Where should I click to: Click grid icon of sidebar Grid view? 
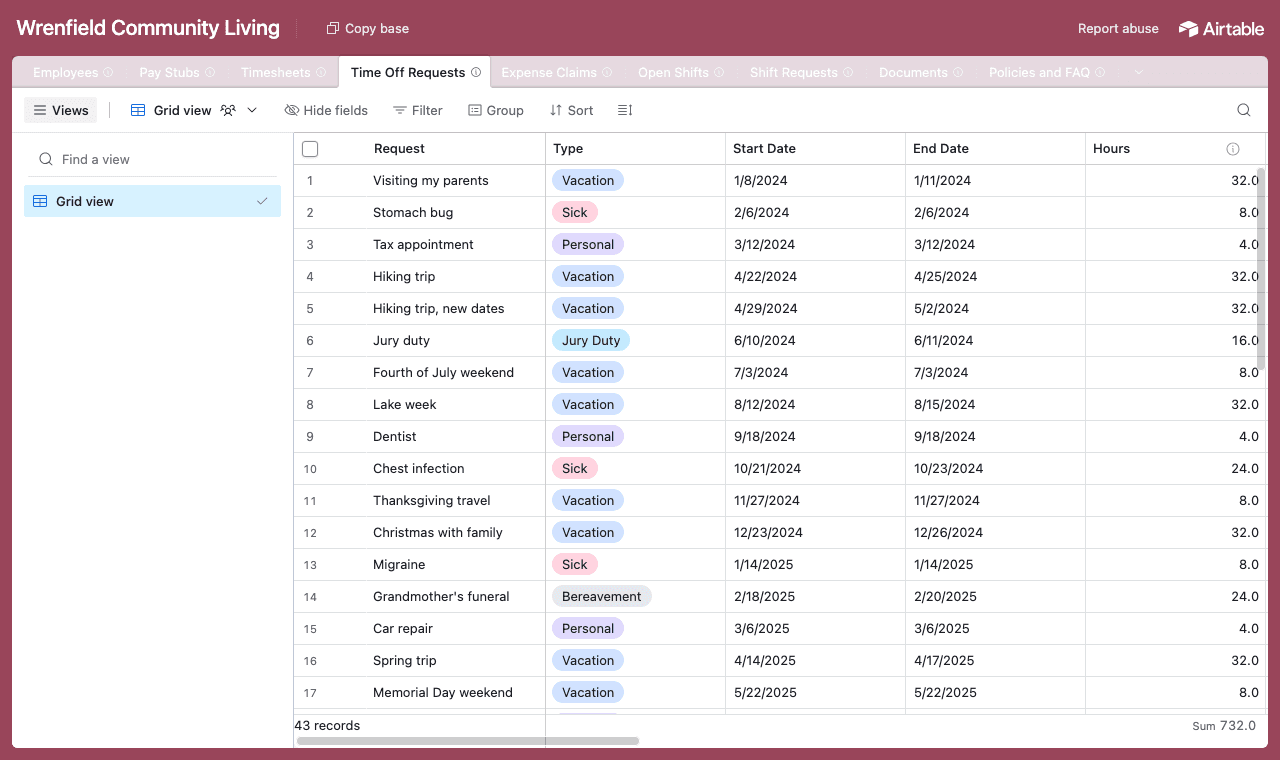click(40, 201)
